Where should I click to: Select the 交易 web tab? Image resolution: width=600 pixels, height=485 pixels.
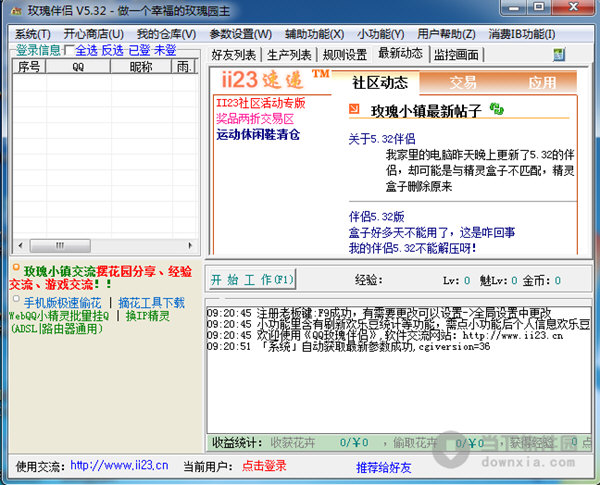(463, 82)
